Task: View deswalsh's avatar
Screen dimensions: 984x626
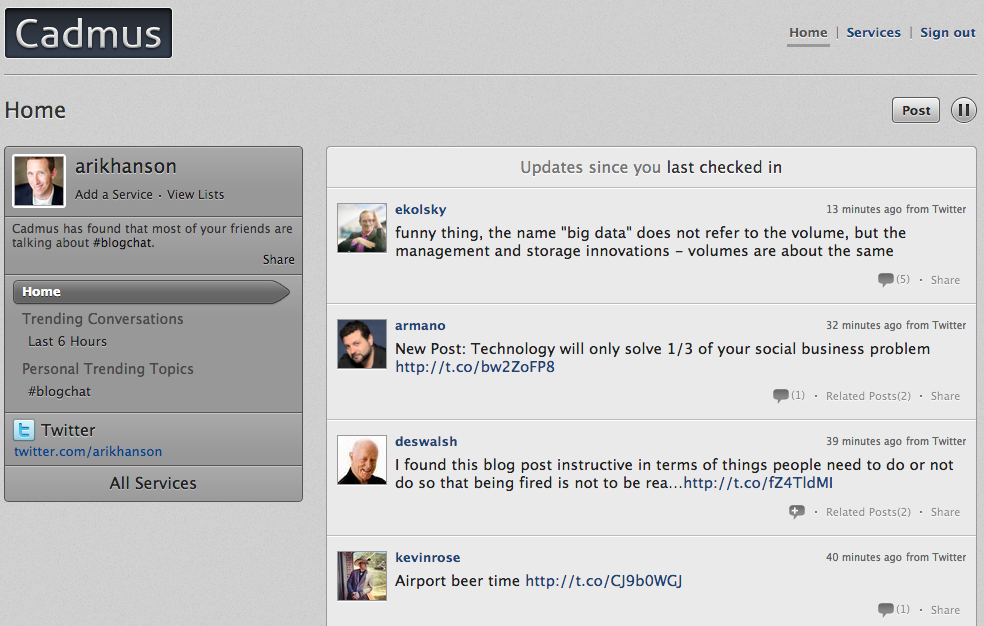Action: click(x=362, y=460)
